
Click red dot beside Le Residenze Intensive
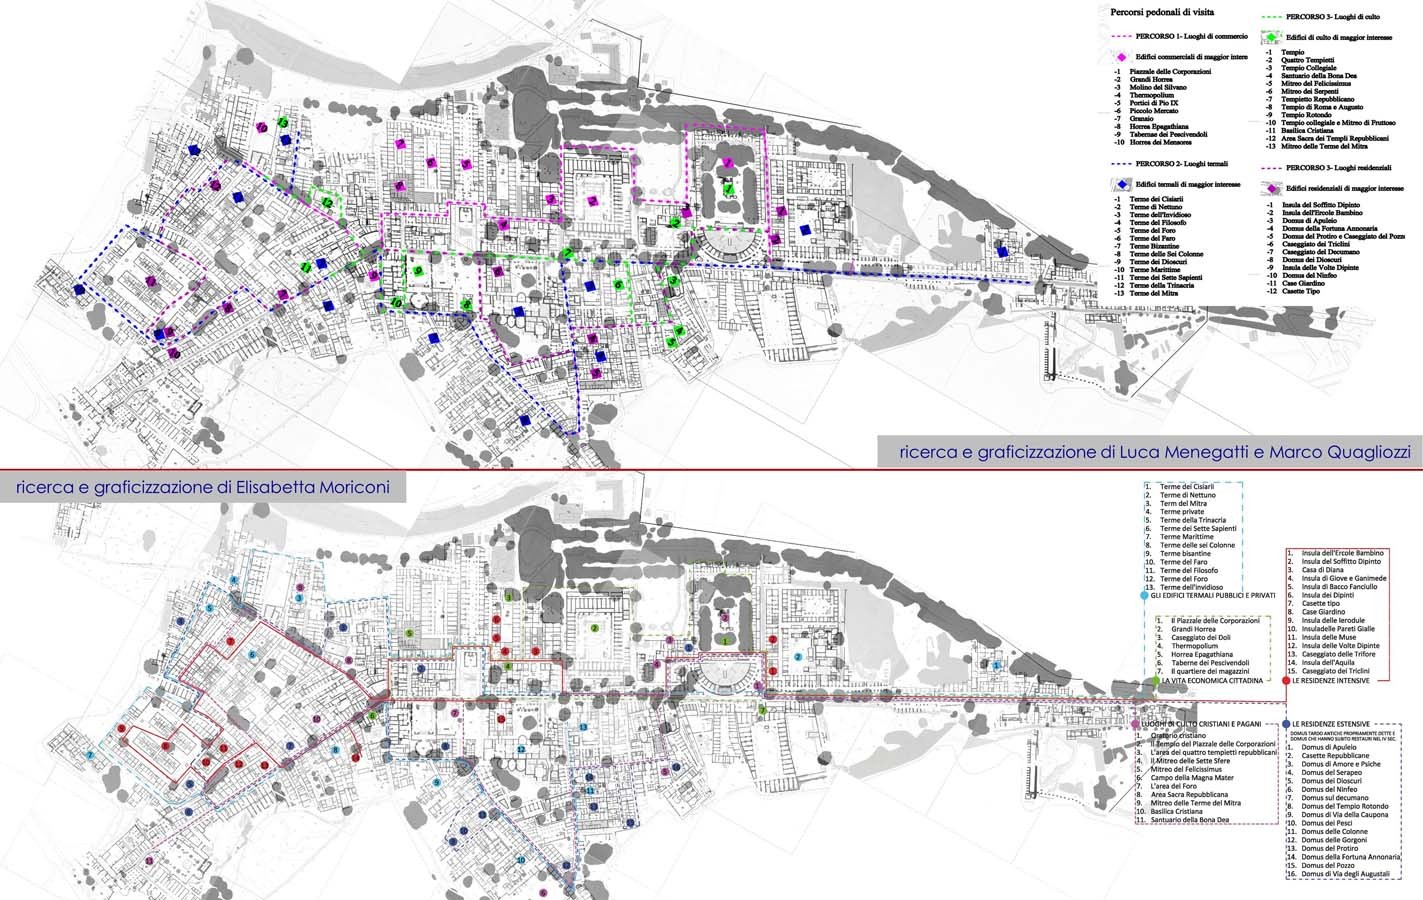click(1285, 681)
